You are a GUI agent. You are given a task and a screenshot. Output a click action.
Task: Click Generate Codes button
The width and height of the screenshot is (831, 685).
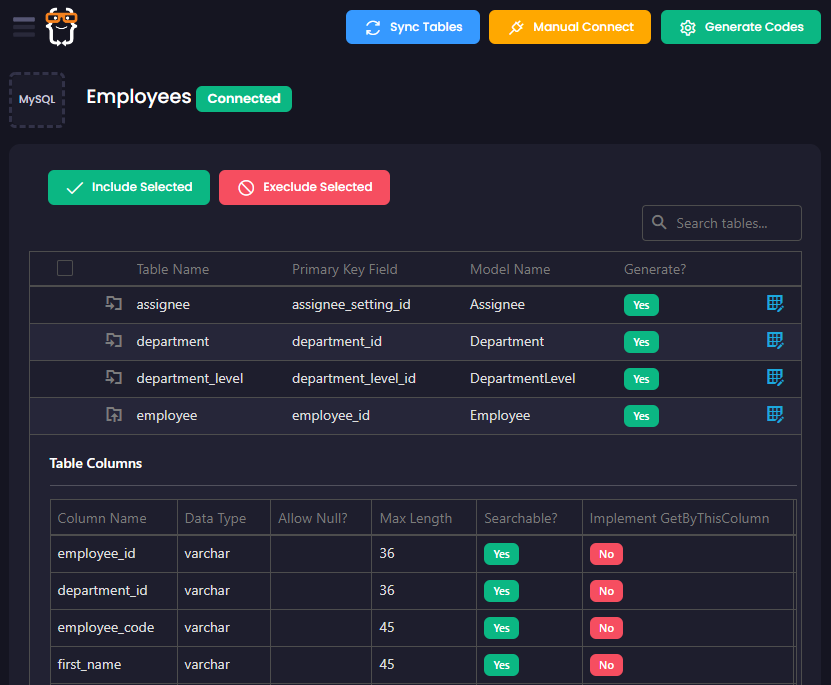[740, 27]
